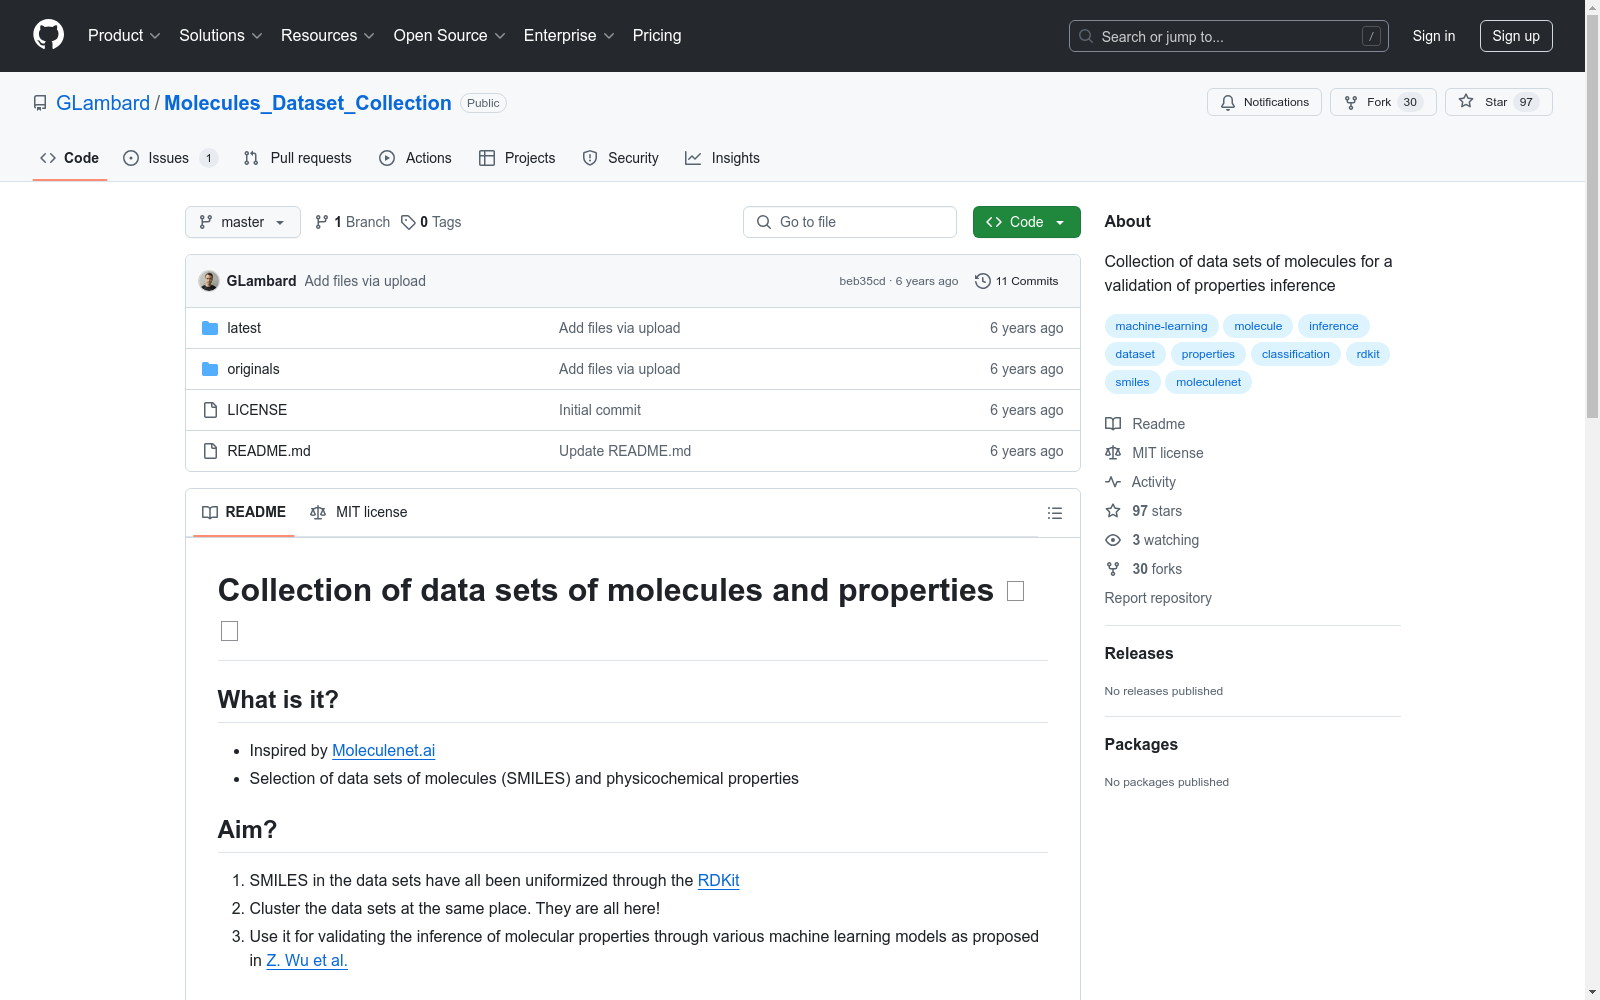The width and height of the screenshot is (1600, 1000).
Task: Open the beb35cd commit hash
Action: (862, 281)
